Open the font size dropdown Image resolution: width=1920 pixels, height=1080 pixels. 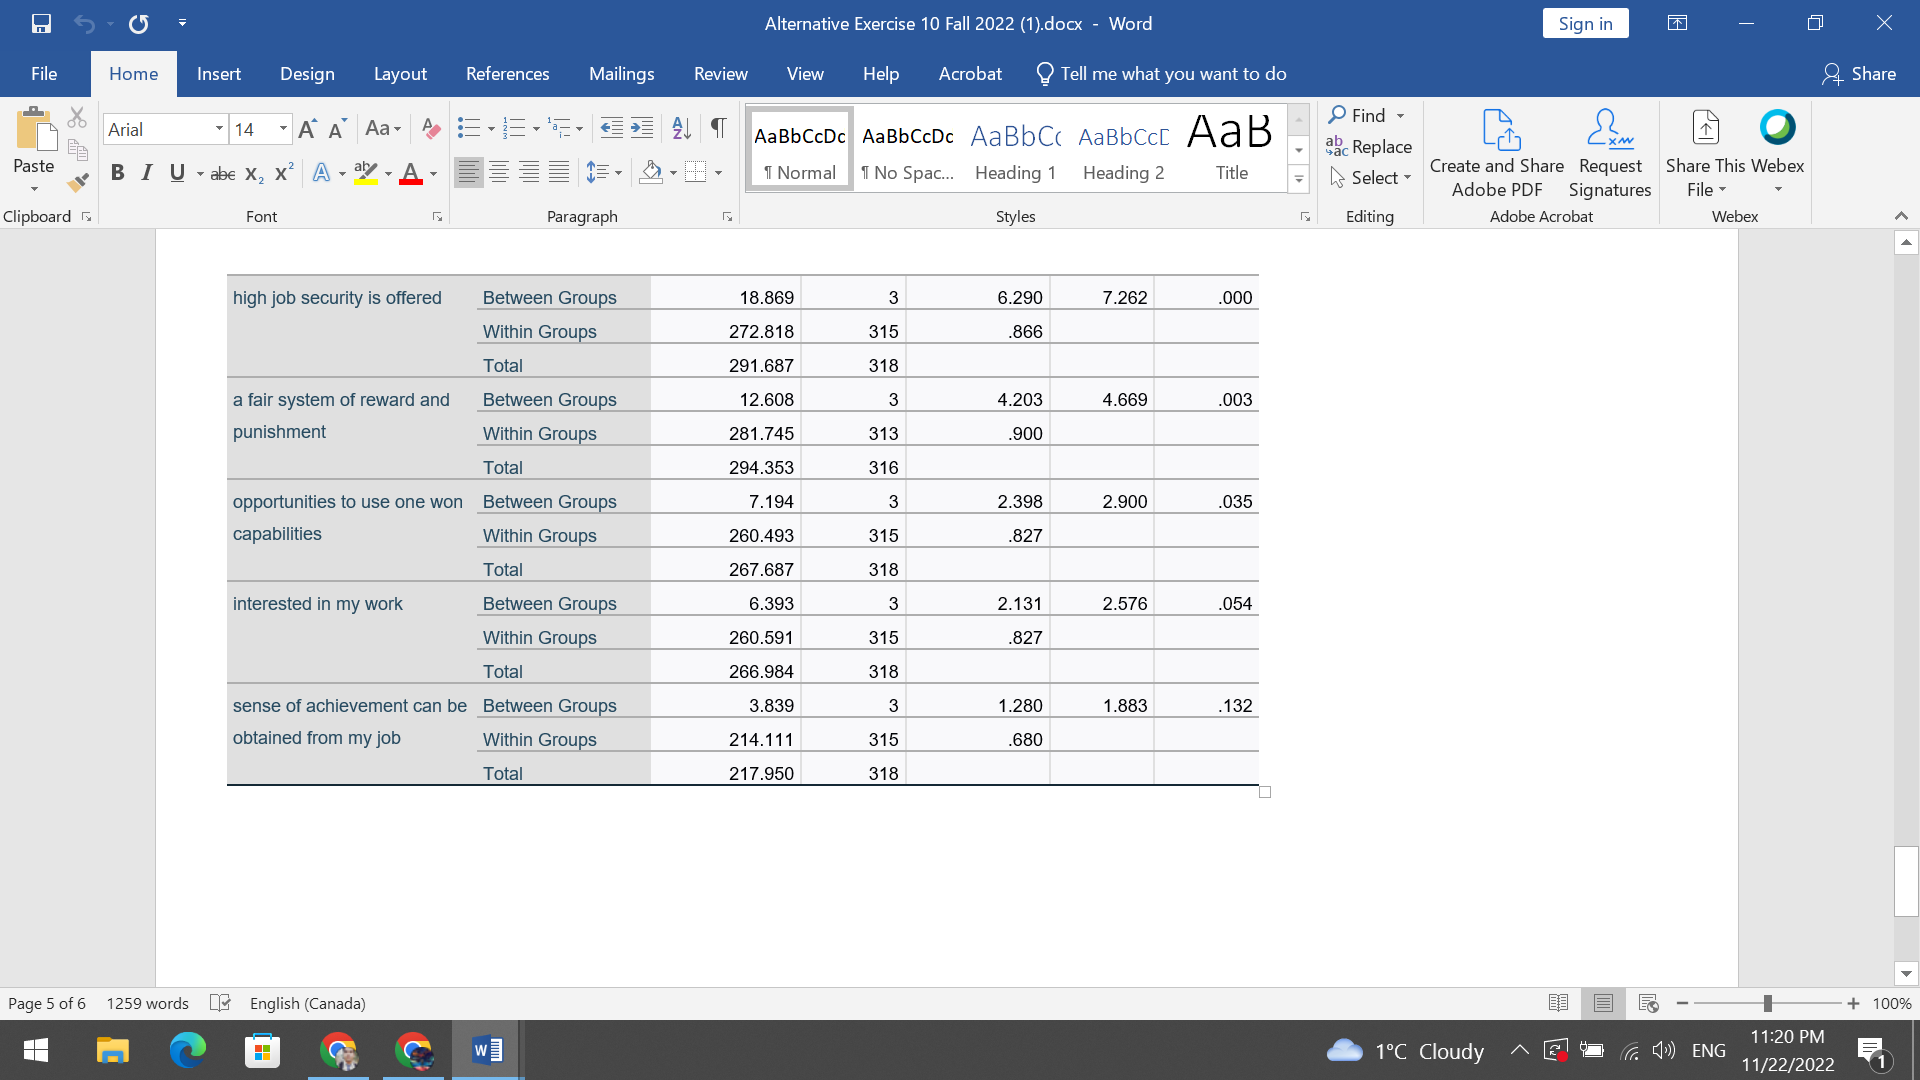282,129
